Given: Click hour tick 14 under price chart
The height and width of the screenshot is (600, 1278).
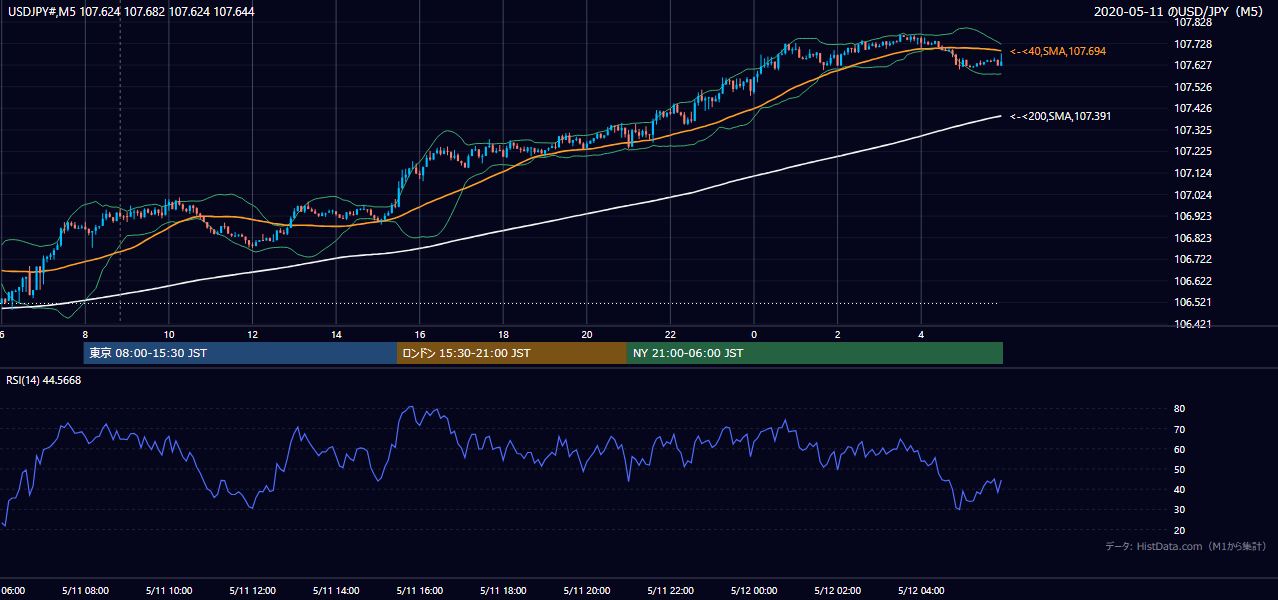Looking at the screenshot, I should [336, 335].
